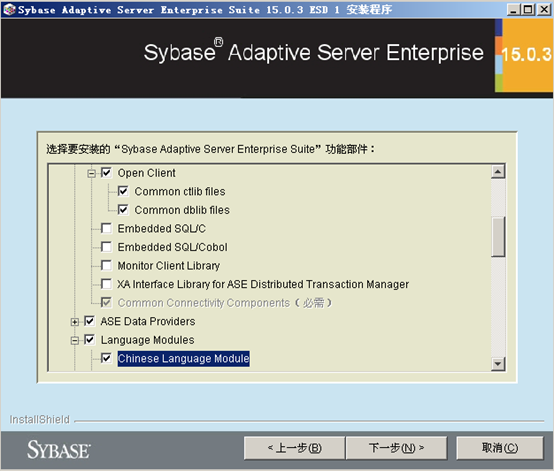Close the installer window
Image resolution: width=554 pixels, height=471 pixels.
543,10
